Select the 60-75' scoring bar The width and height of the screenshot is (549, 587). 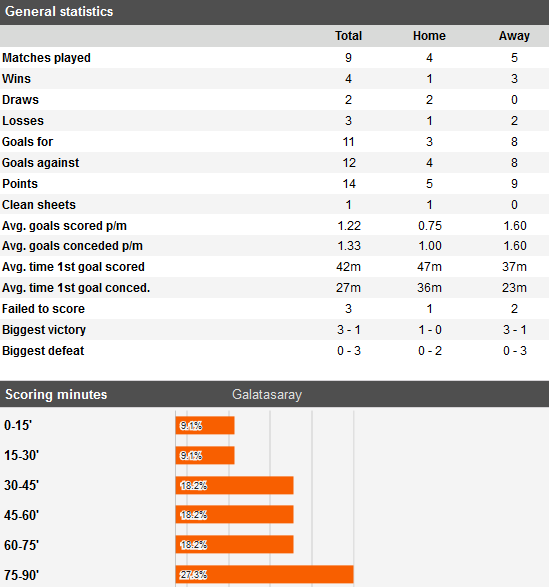click(234, 545)
